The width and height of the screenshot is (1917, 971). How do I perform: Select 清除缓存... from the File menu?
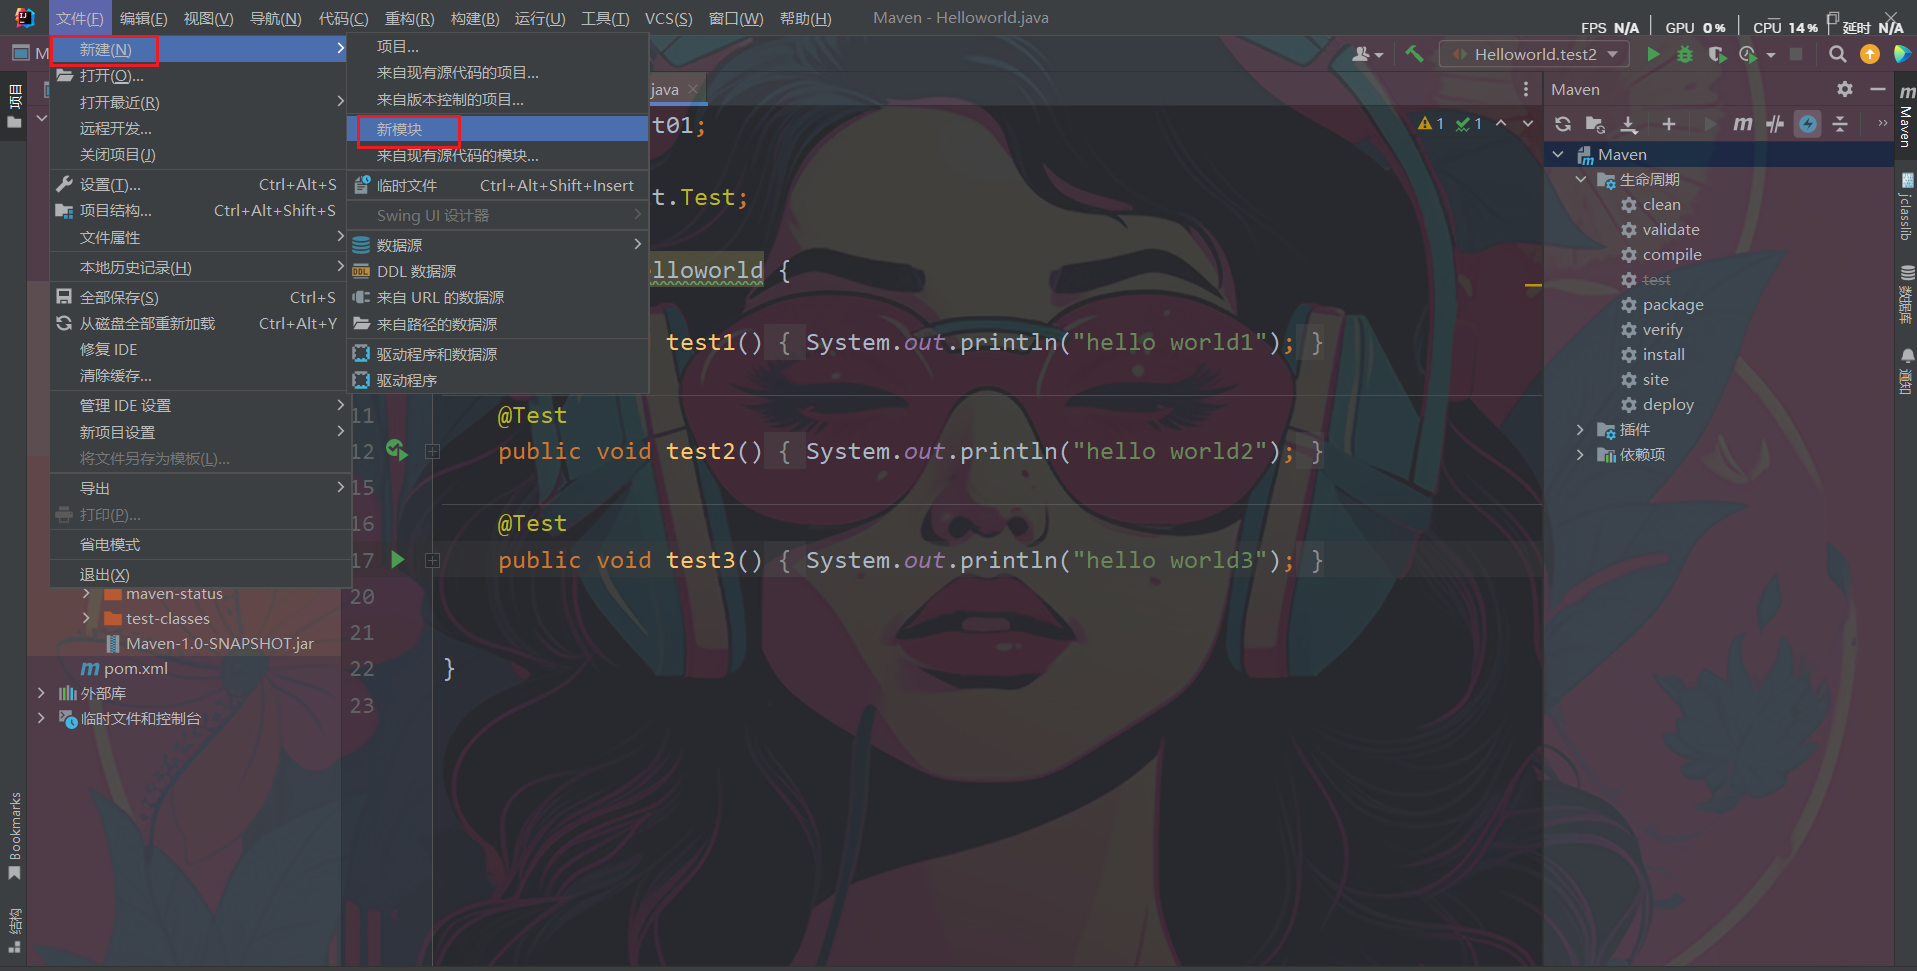(200, 376)
